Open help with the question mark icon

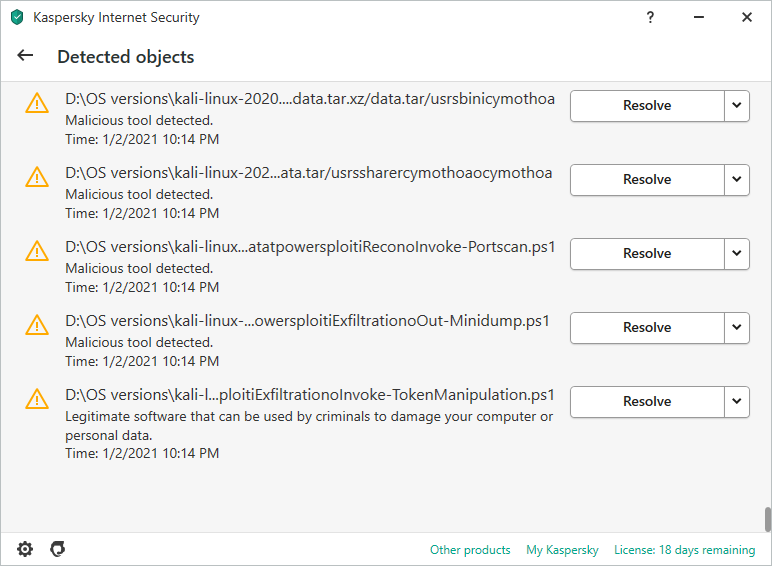tap(650, 17)
